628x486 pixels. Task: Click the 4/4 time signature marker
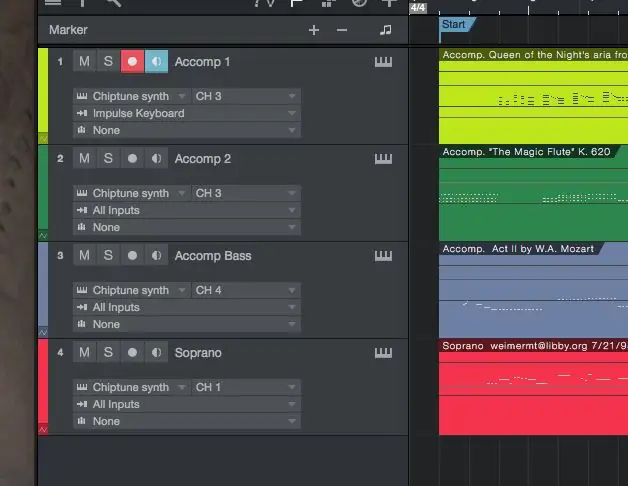pyautogui.click(x=418, y=8)
